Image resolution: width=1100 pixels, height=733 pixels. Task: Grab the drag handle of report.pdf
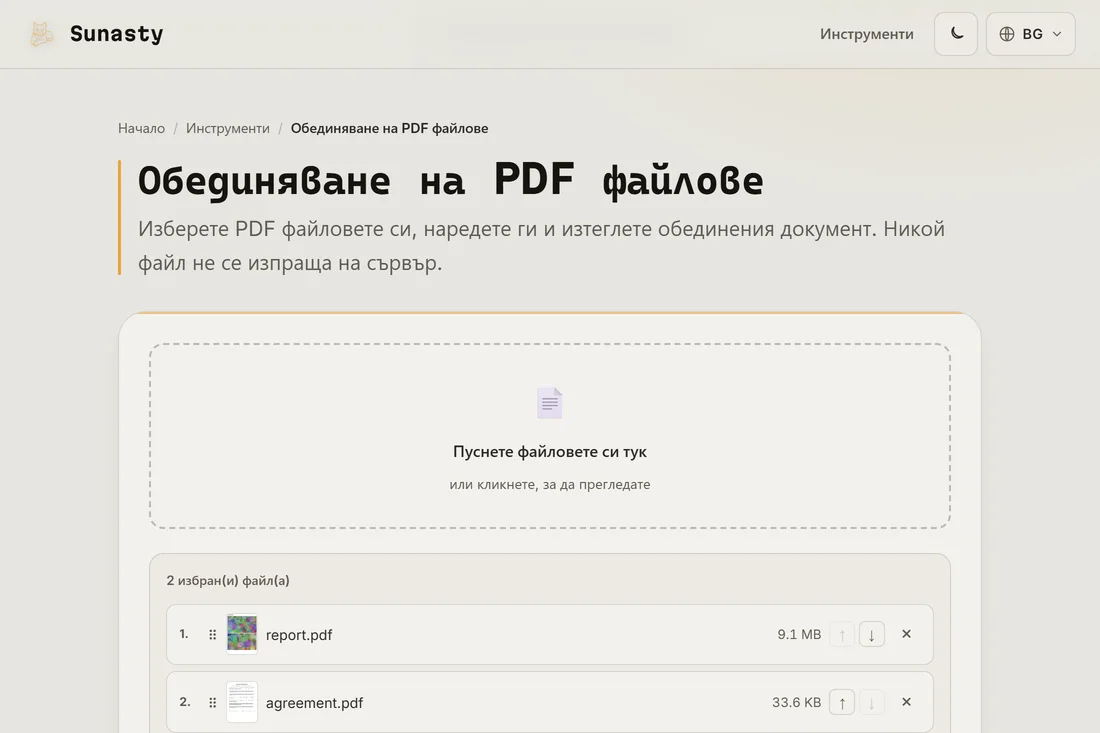[x=213, y=635]
